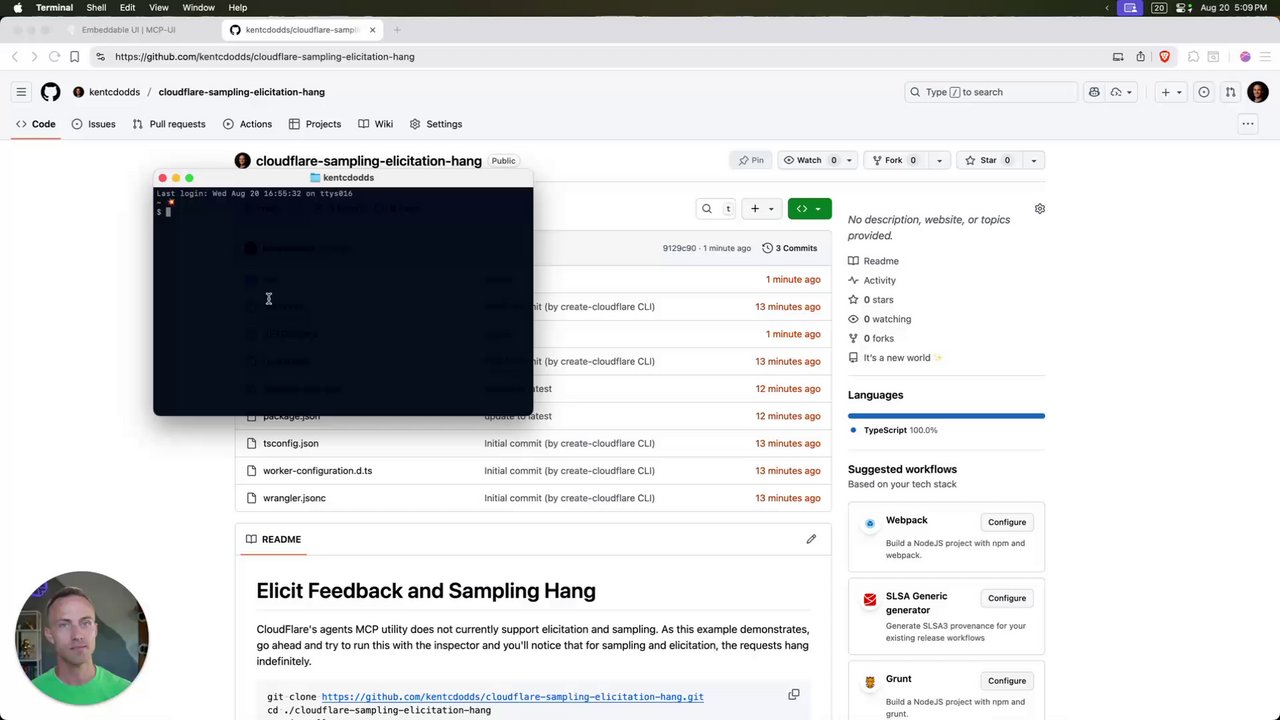1280x720 pixels.
Task: Open the GitHub global navigation hamburger menu
Action: click(21, 92)
